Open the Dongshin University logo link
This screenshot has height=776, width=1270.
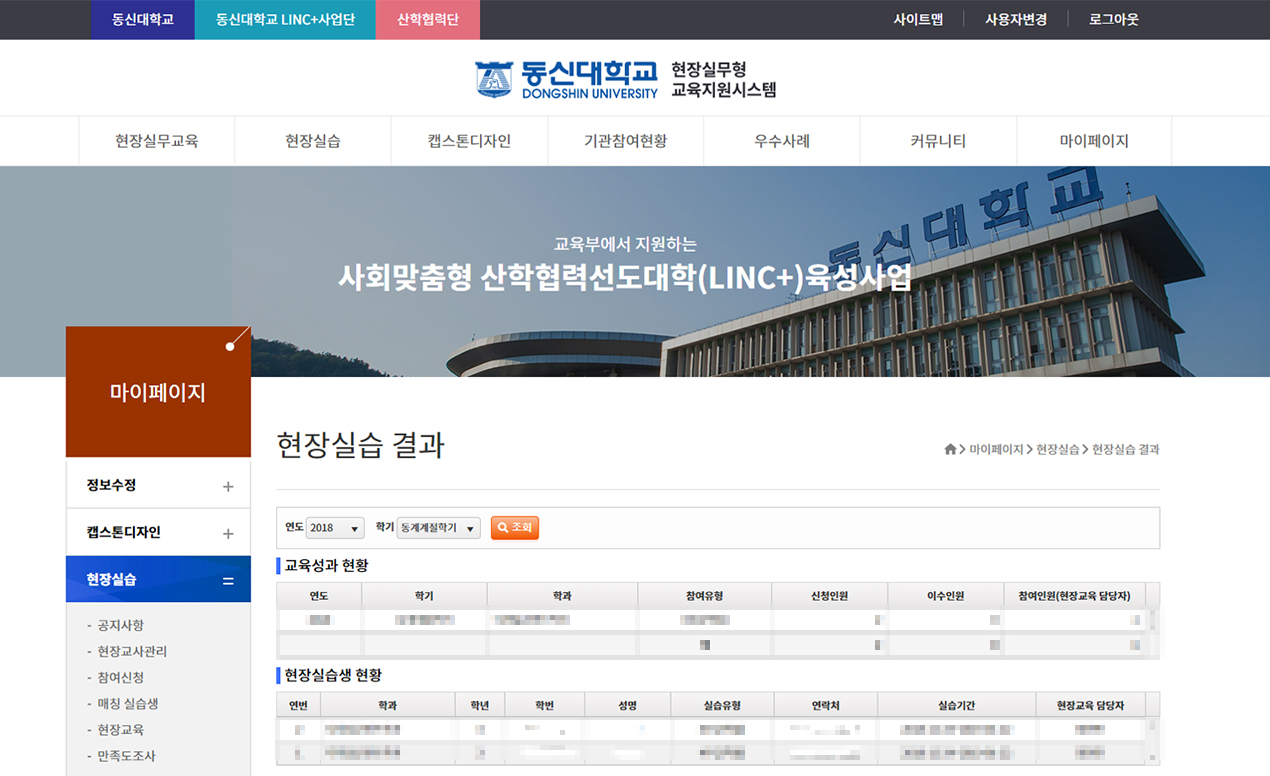click(x=567, y=79)
